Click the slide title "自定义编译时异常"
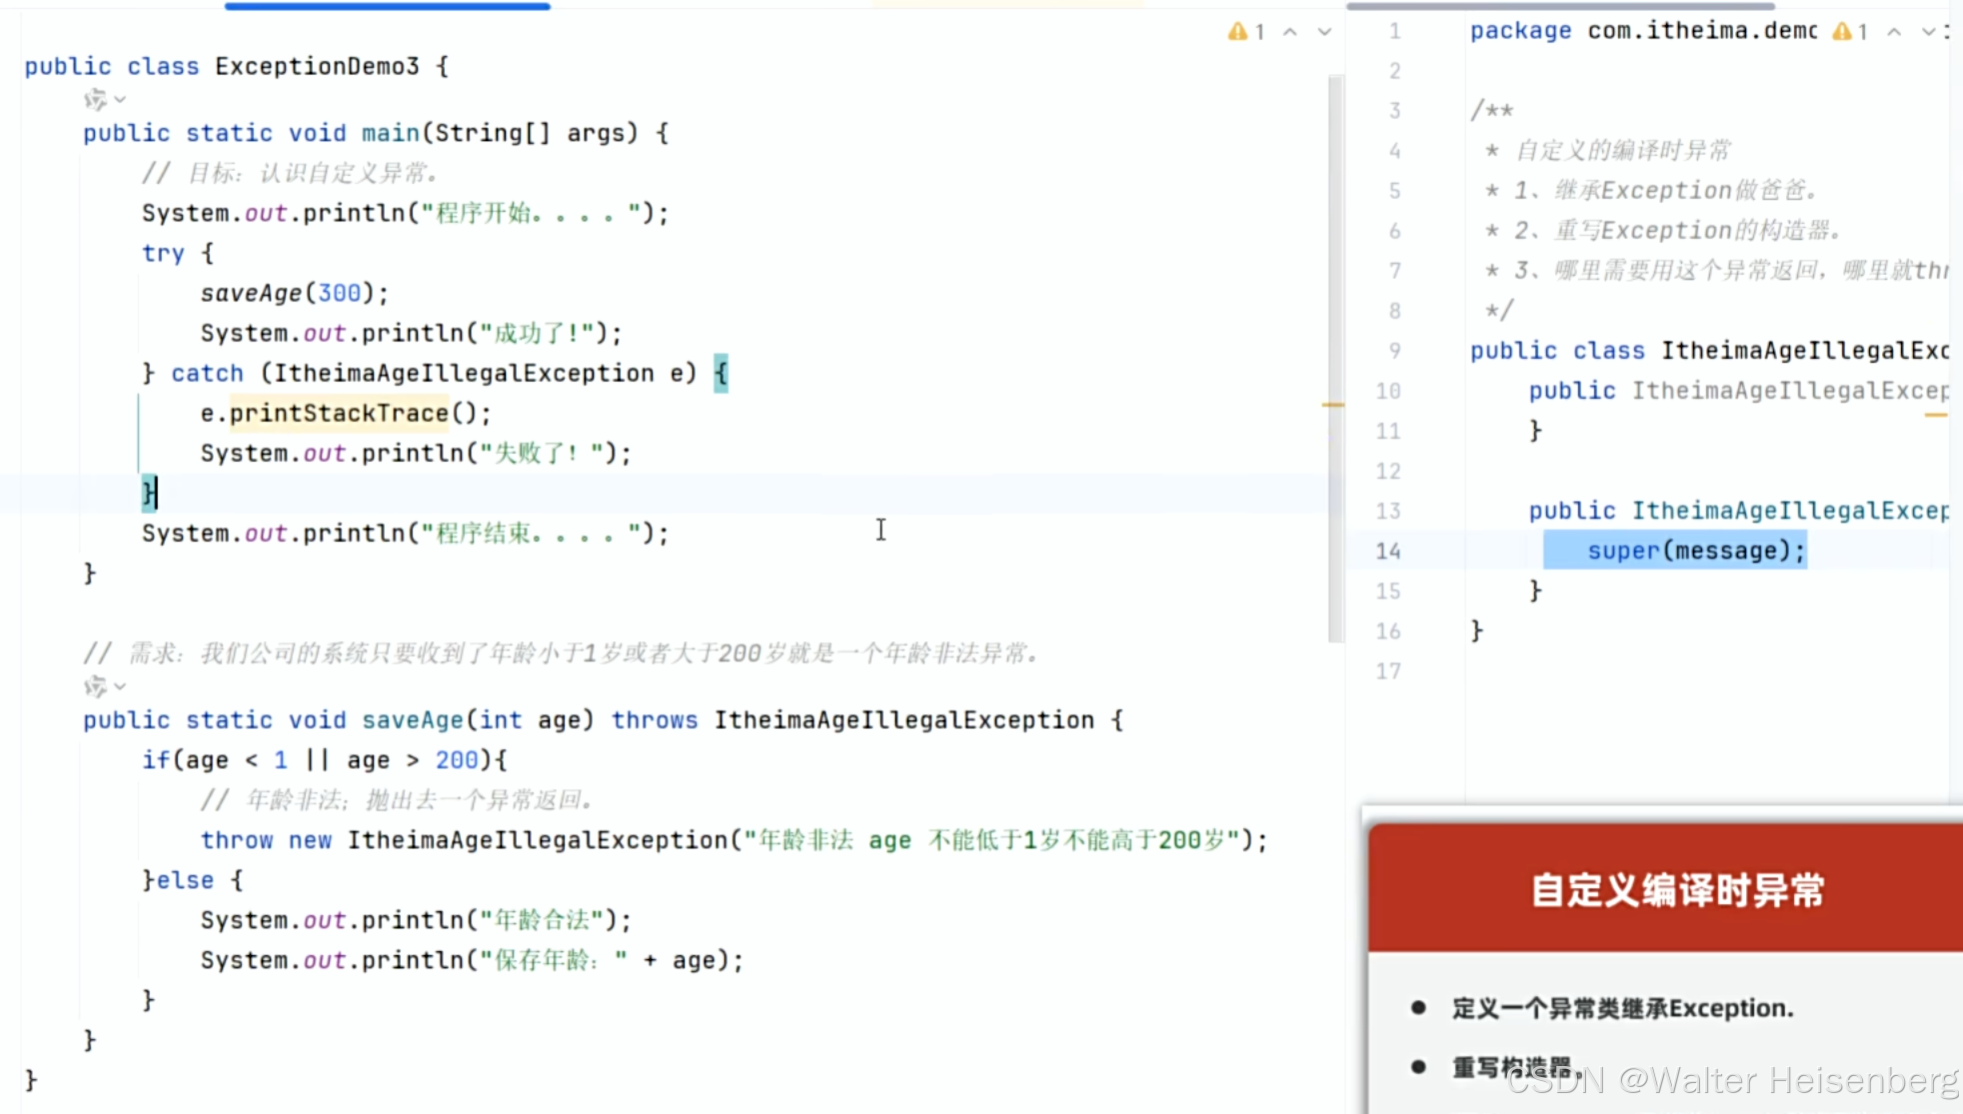 pyautogui.click(x=1677, y=890)
